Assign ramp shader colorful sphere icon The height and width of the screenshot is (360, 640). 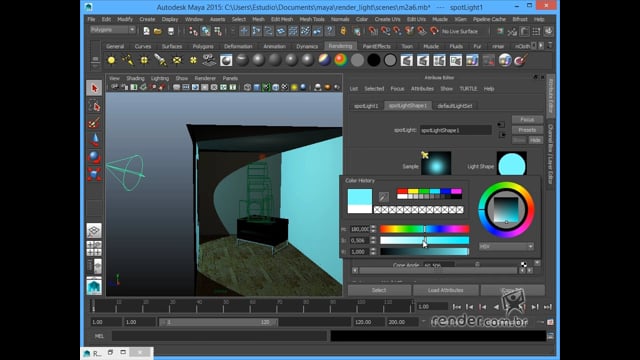tap(340, 60)
